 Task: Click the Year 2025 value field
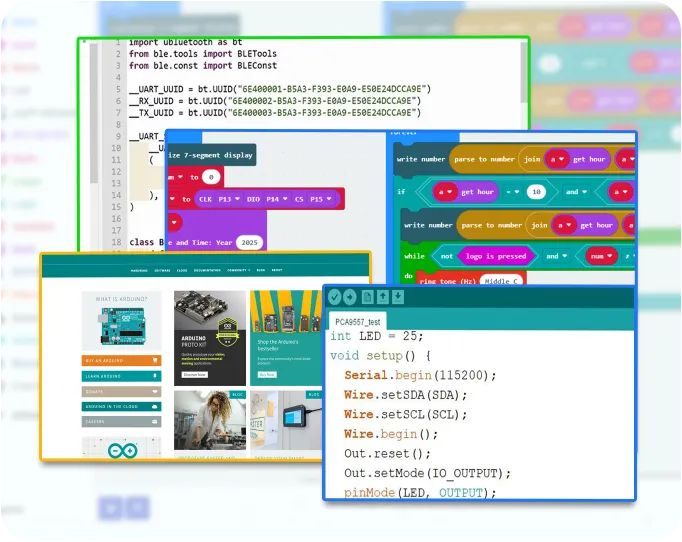(249, 243)
